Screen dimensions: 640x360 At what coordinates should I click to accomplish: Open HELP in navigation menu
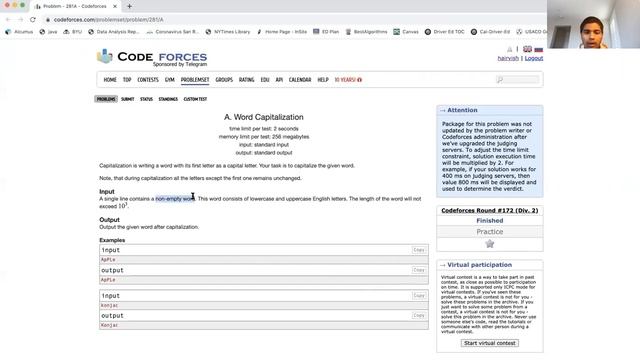tap(323, 80)
